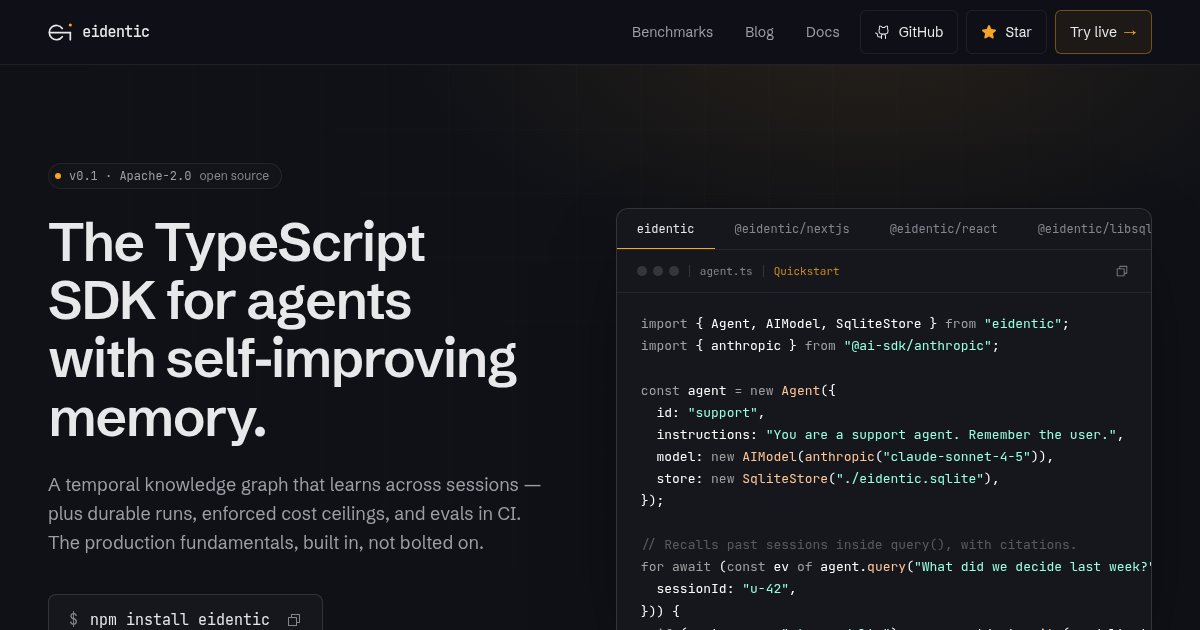
Task: Click the GitHub button
Action: 908,32
